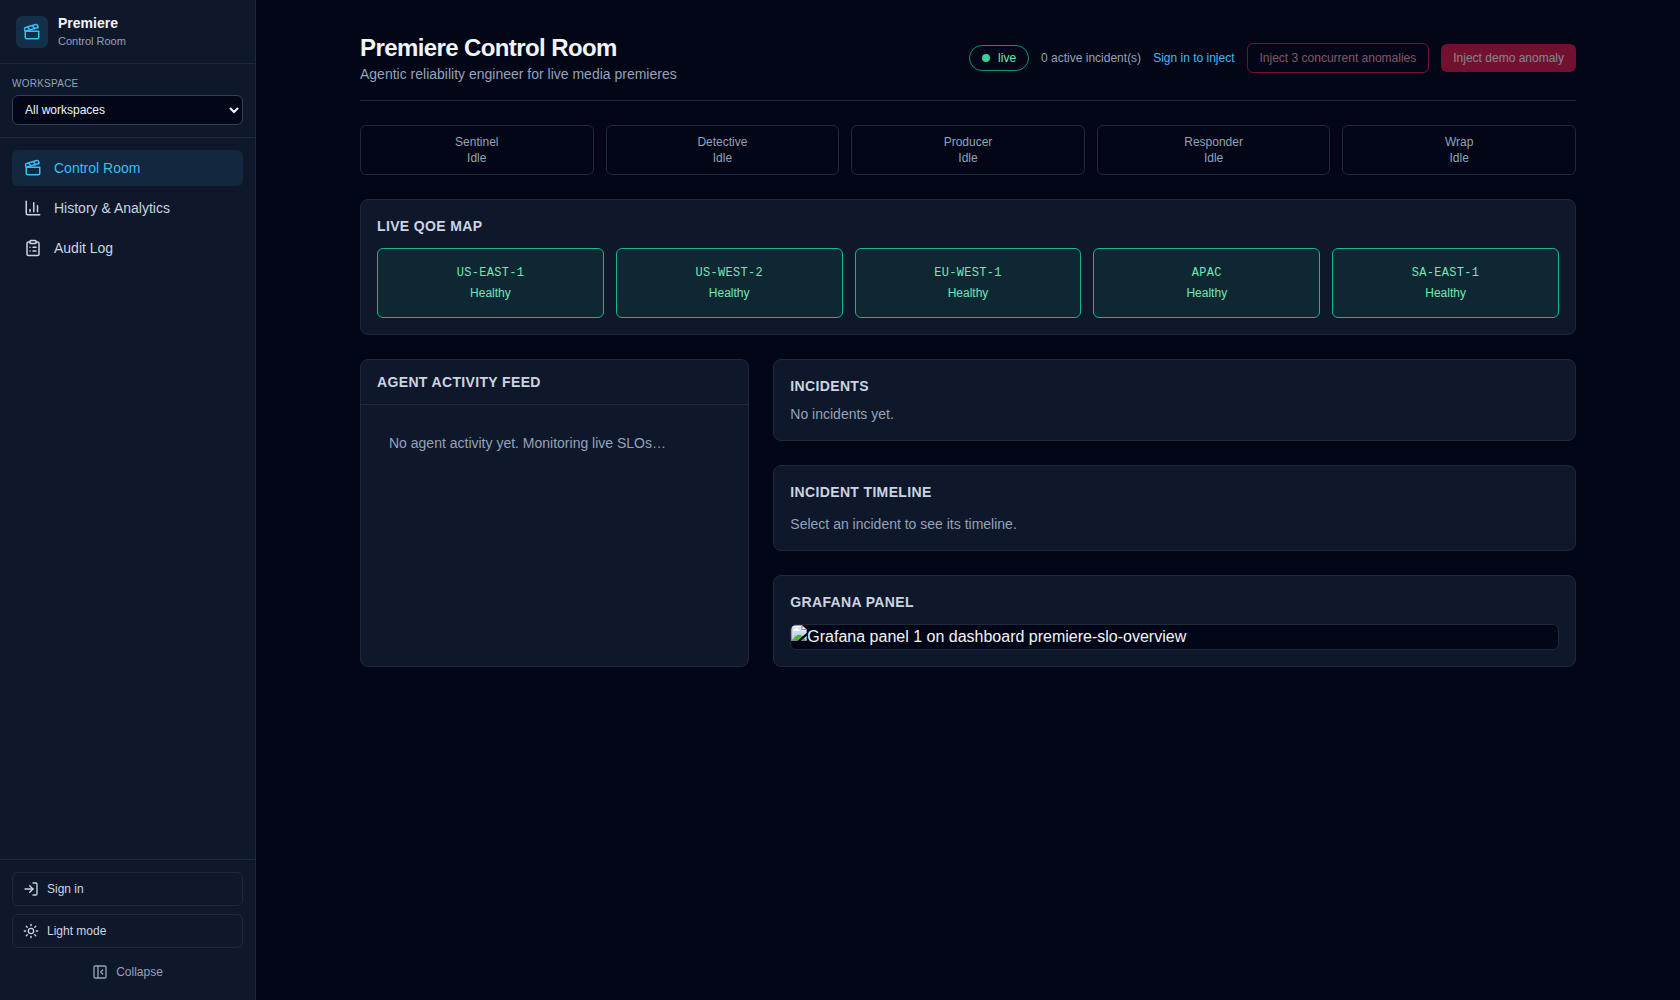Select the Responder Idle agent card

click(x=1213, y=150)
